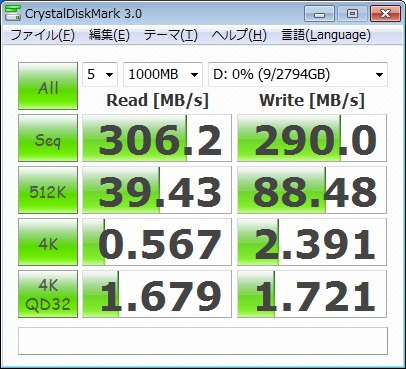Click the 4K QD32 read result 1.679
Viewport: 406px width, 369px height.
click(157, 294)
